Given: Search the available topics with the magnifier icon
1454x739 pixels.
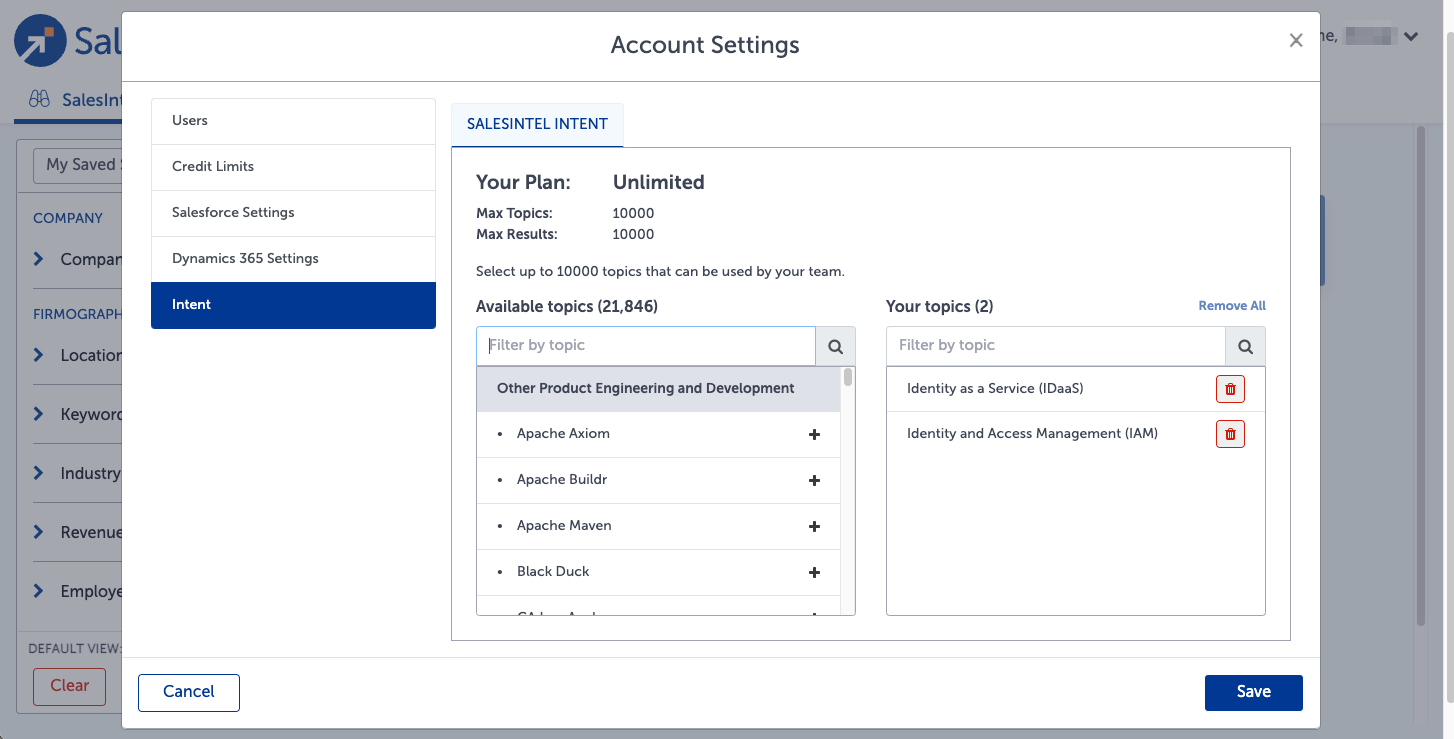Looking at the screenshot, I should pyautogui.click(x=836, y=346).
